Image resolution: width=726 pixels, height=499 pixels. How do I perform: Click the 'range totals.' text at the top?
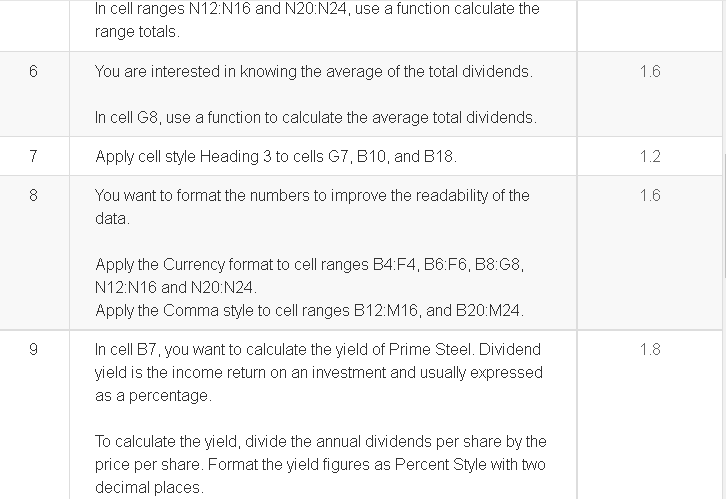click(x=137, y=31)
